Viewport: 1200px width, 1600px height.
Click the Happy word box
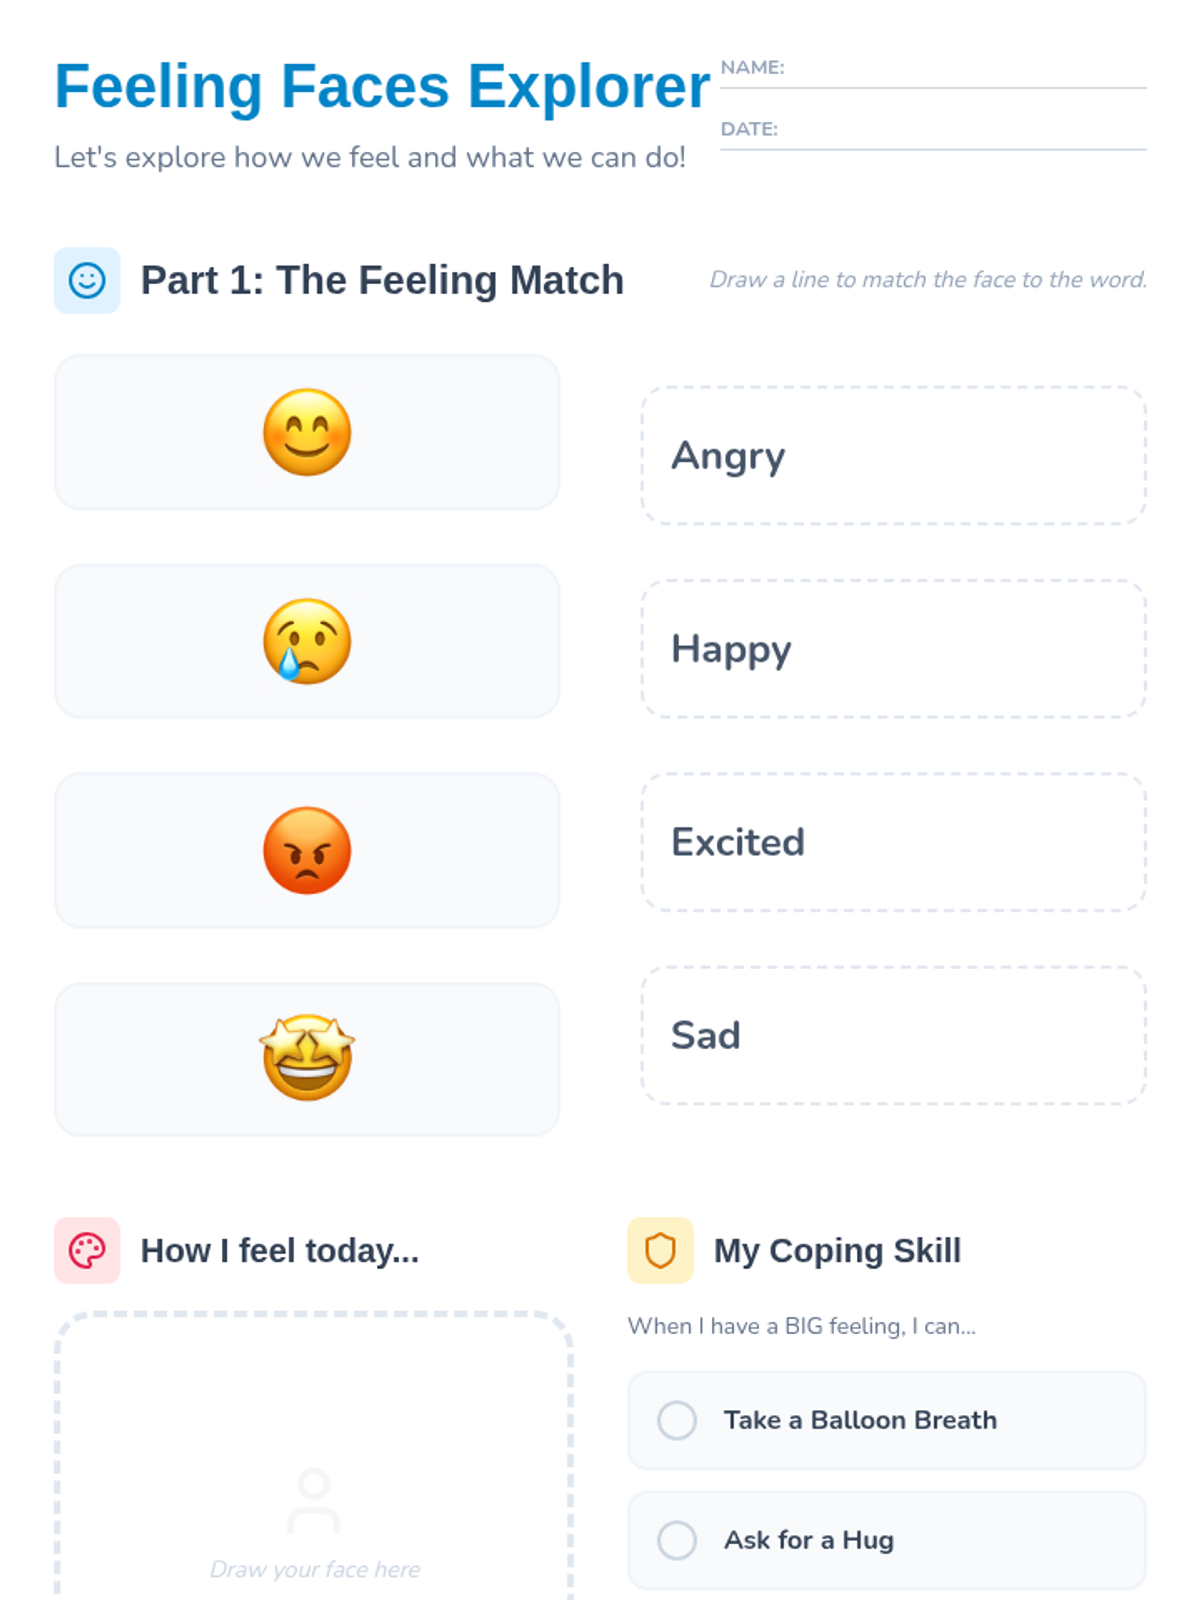[893, 649]
